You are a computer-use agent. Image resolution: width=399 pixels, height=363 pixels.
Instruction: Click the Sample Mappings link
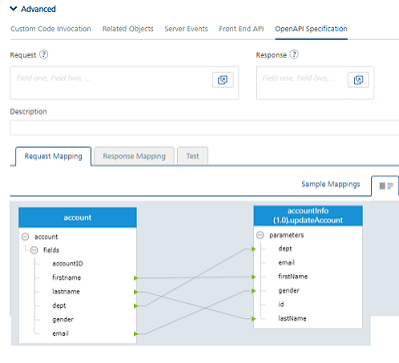[331, 184]
